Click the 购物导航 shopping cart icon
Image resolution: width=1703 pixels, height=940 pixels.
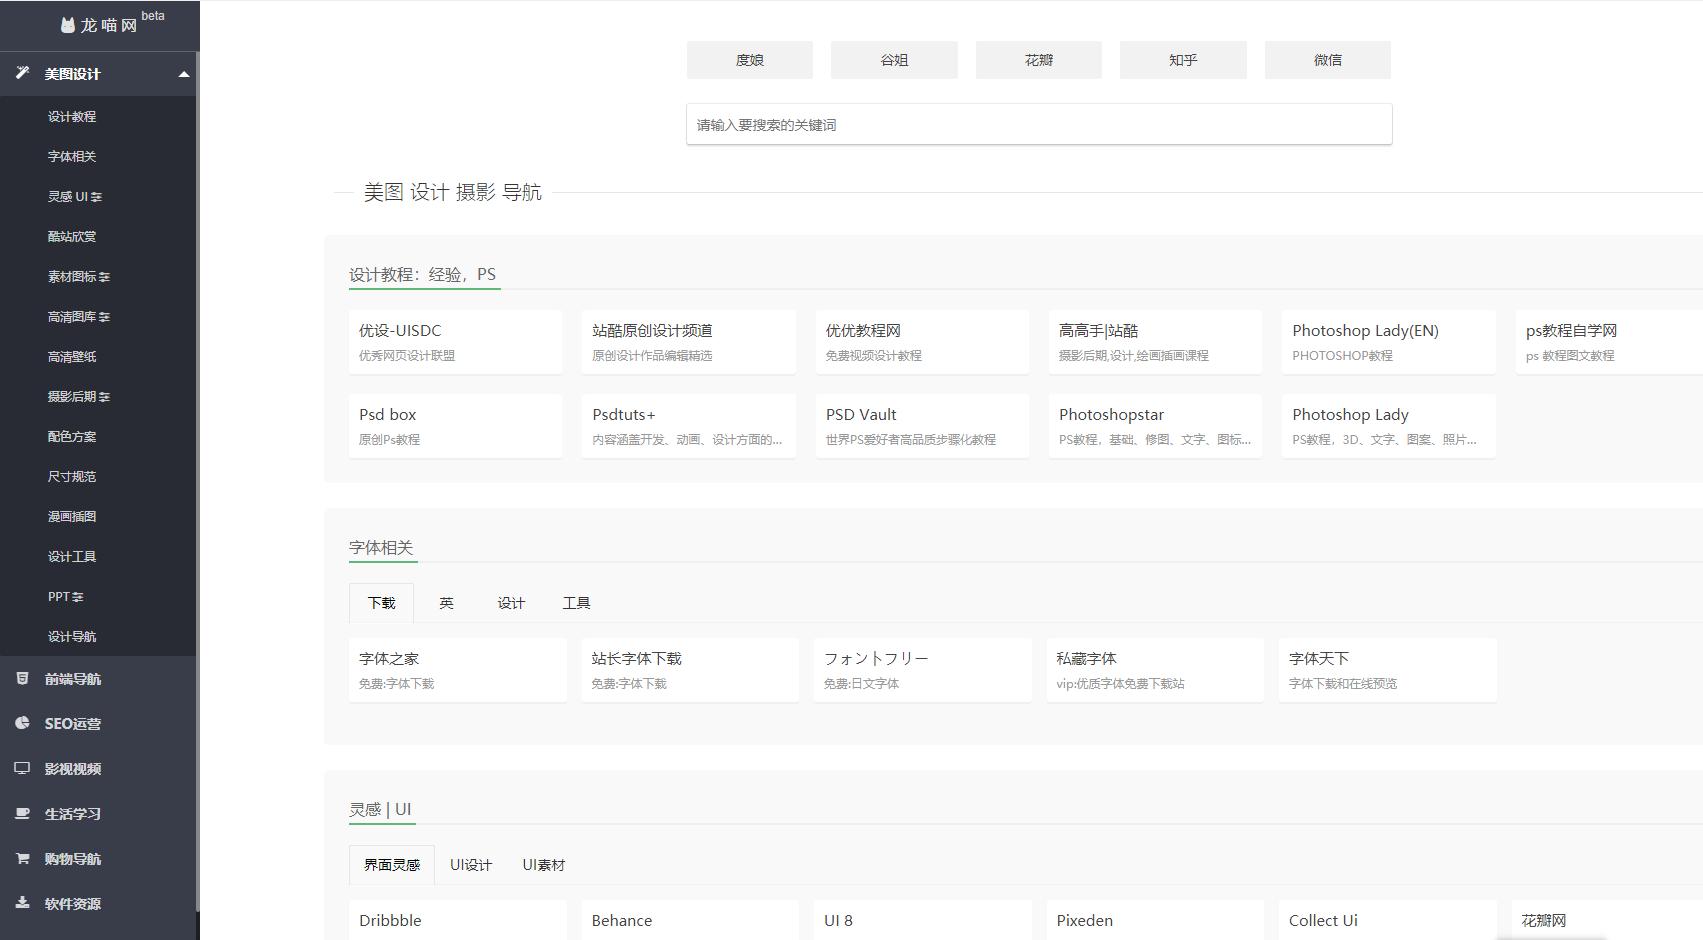pos(22,858)
